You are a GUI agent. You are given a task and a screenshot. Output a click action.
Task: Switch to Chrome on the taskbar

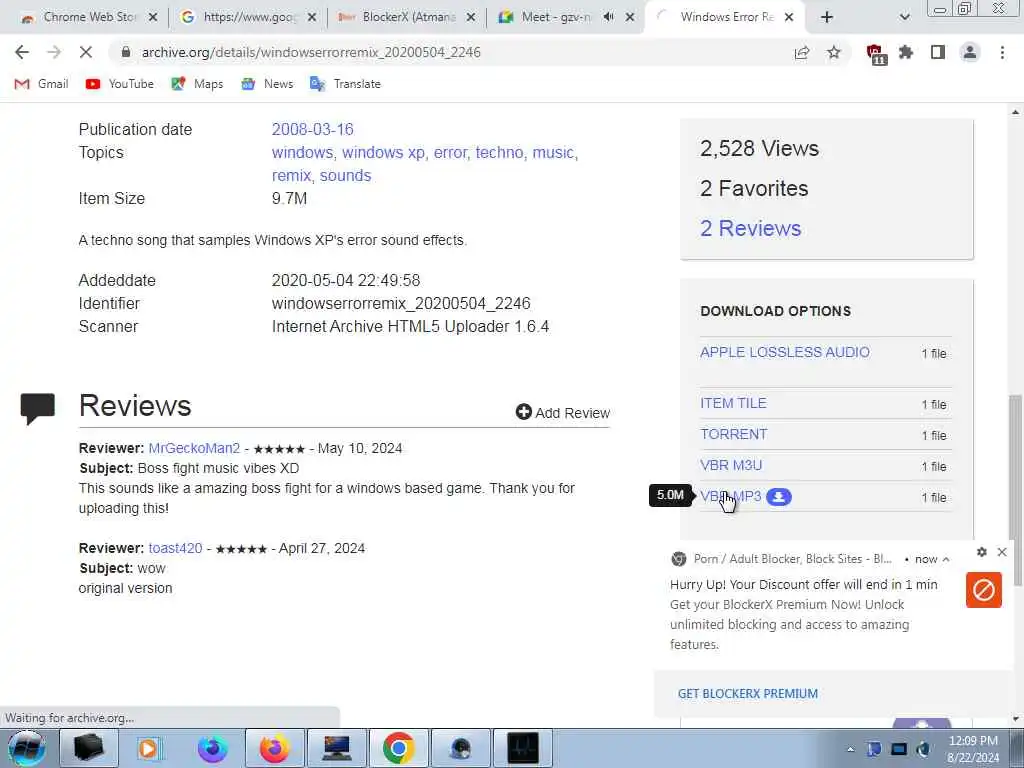pyautogui.click(x=398, y=748)
